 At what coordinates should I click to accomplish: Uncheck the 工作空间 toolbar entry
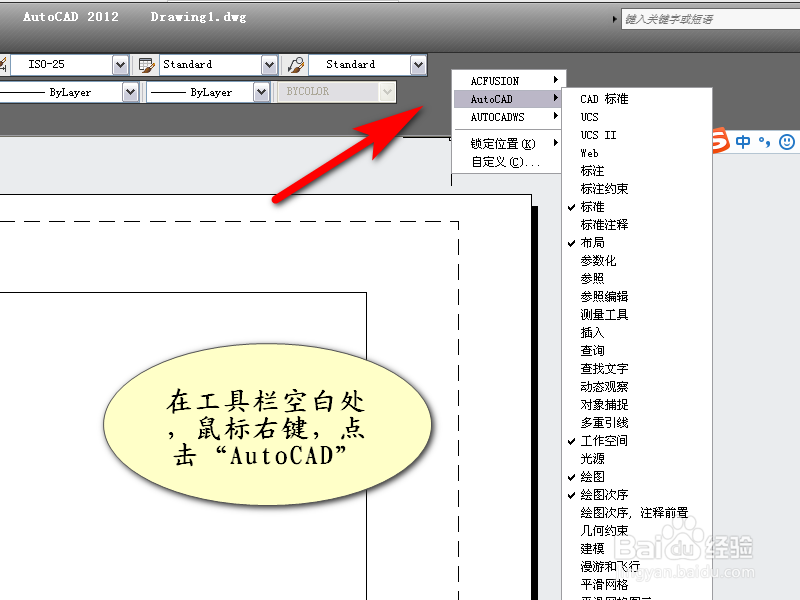pyautogui.click(x=637, y=440)
